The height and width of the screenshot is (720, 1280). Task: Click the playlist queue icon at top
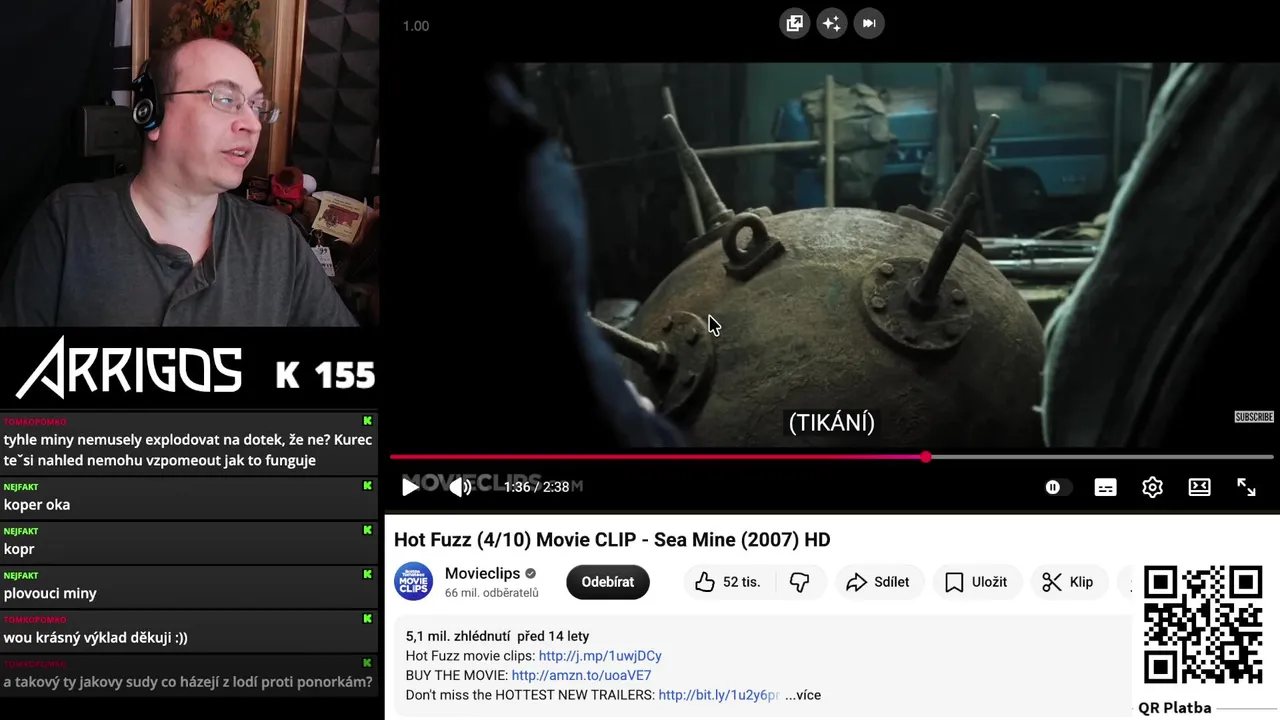click(x=795, y=23)
